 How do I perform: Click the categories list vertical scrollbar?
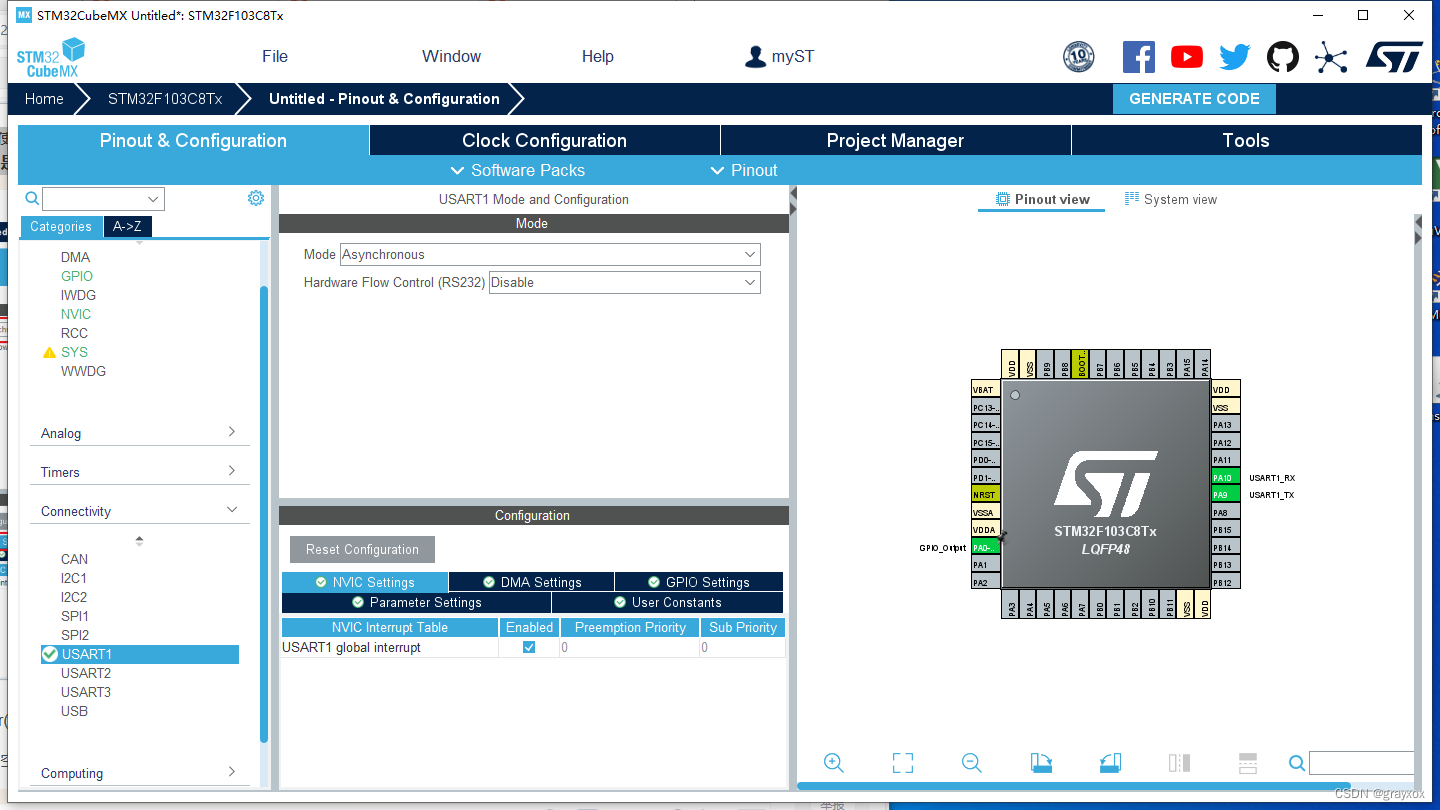coord(264,515)
